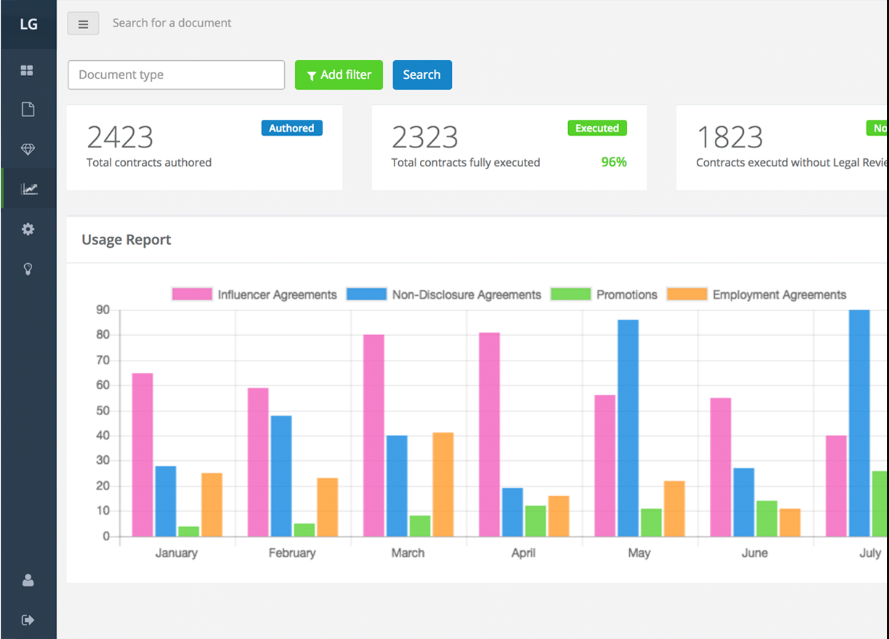This screenshot has height=639, width=889.
Task: Open the hamburger menu next to search
Action: pos(82,22)
